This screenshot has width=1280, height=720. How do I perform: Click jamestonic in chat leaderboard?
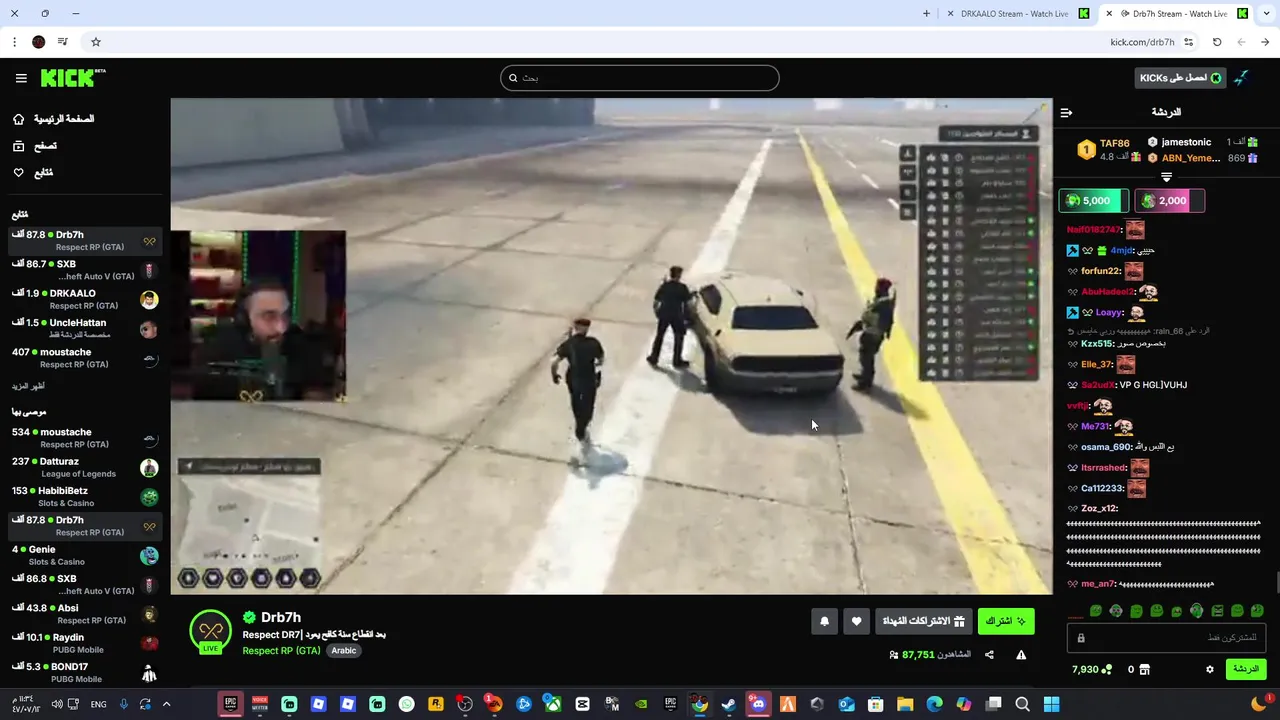(x=1185, y=142)
